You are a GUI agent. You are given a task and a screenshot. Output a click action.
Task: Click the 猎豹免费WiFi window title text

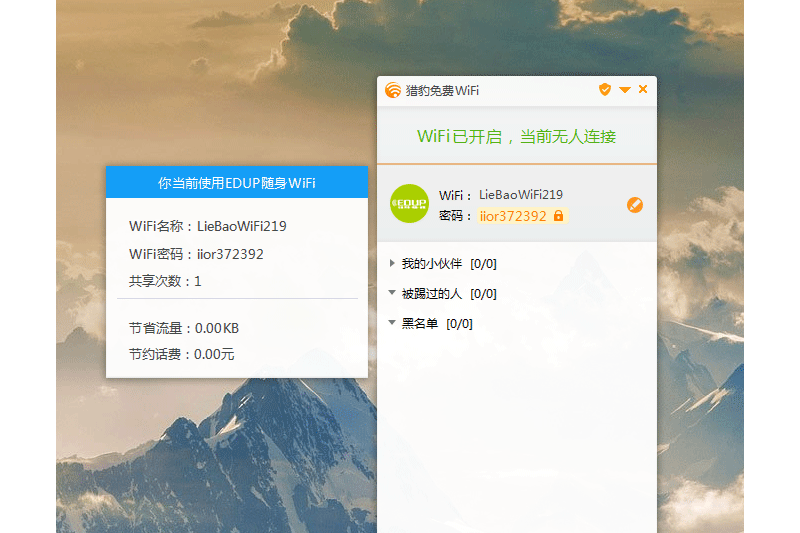pos(442,91)
